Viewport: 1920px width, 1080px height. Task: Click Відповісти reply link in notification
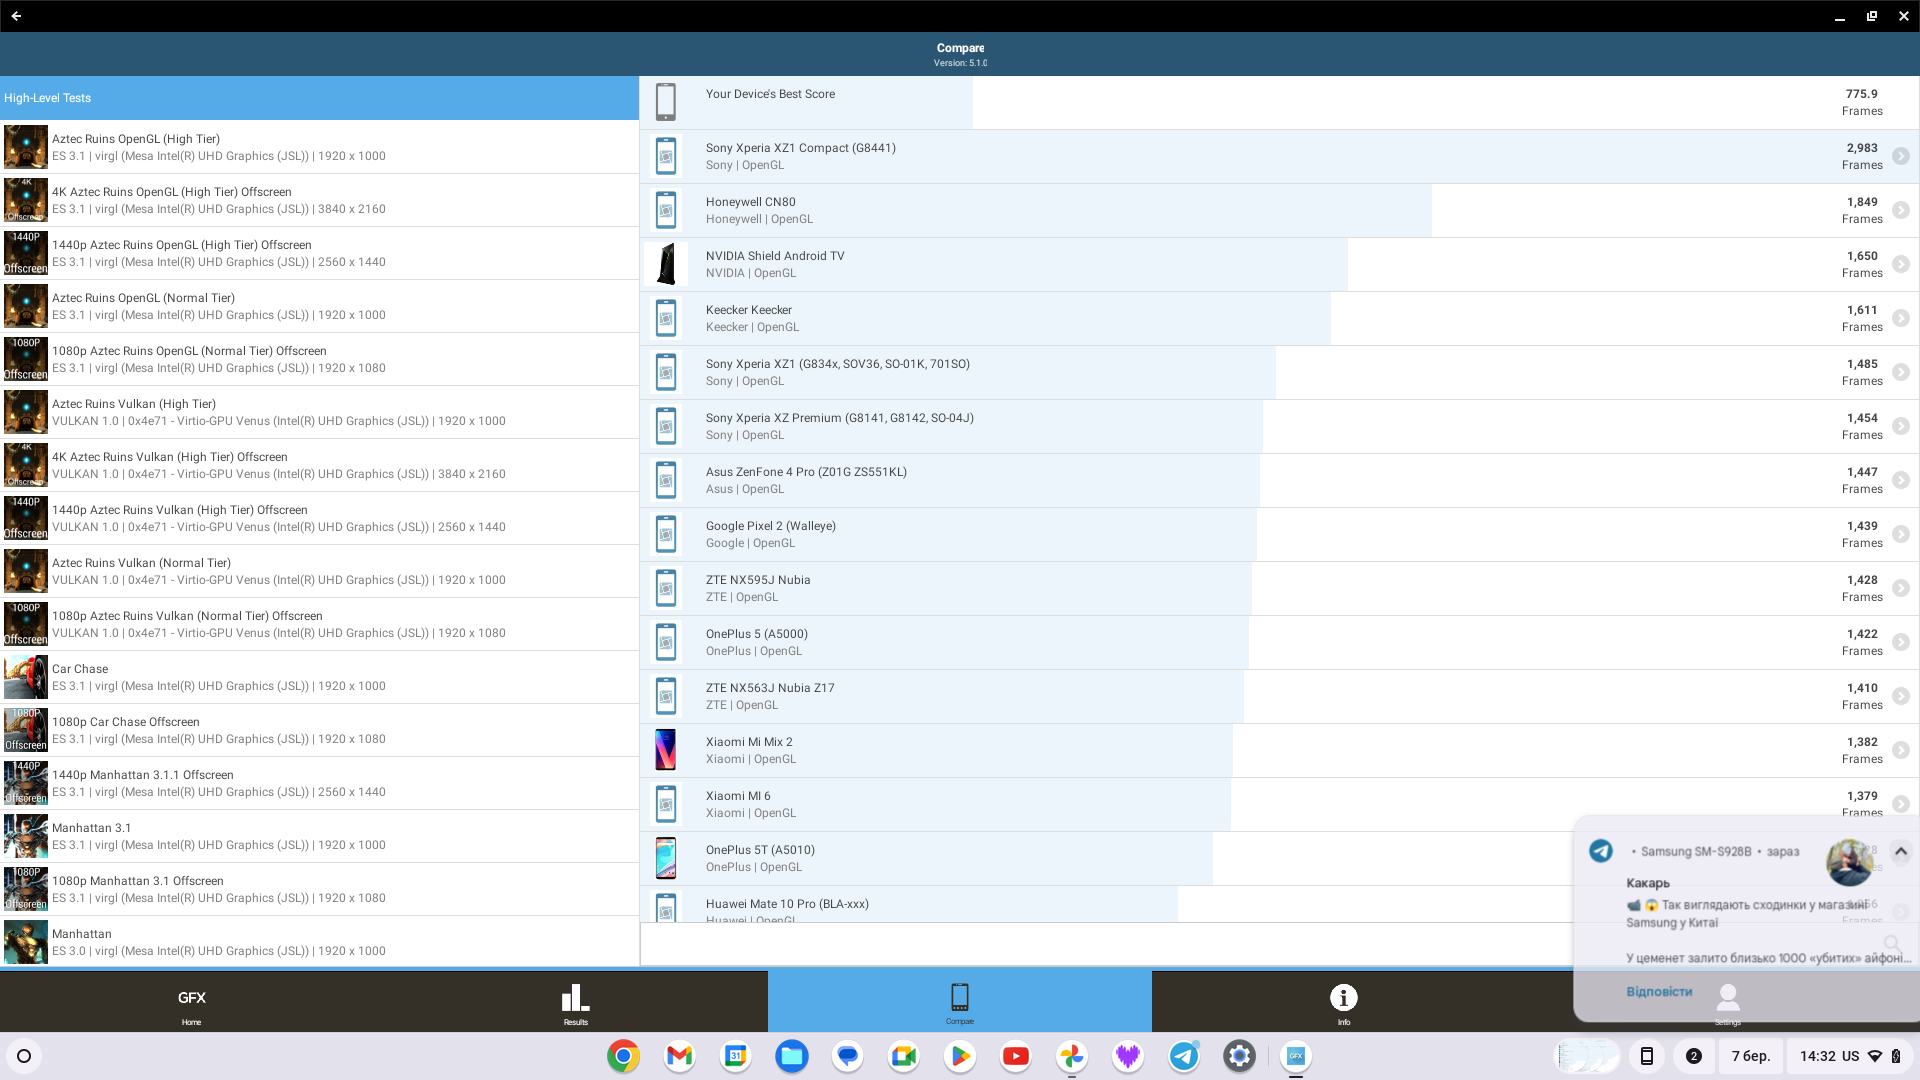1658,992
